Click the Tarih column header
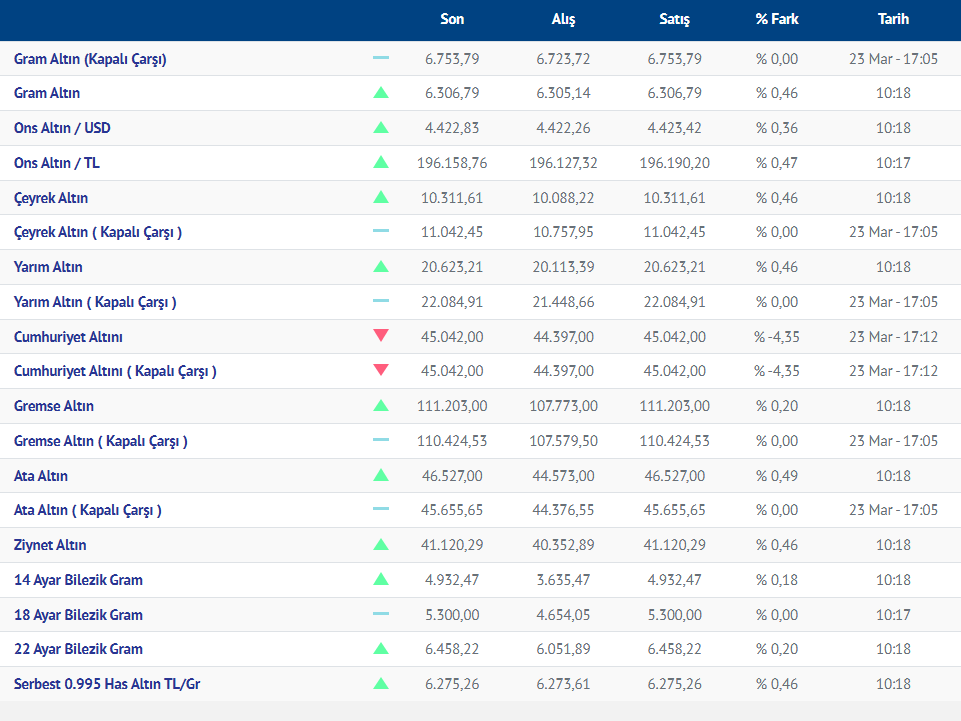Viewport: 961px width, 721px height. click(x=893, y=19)
